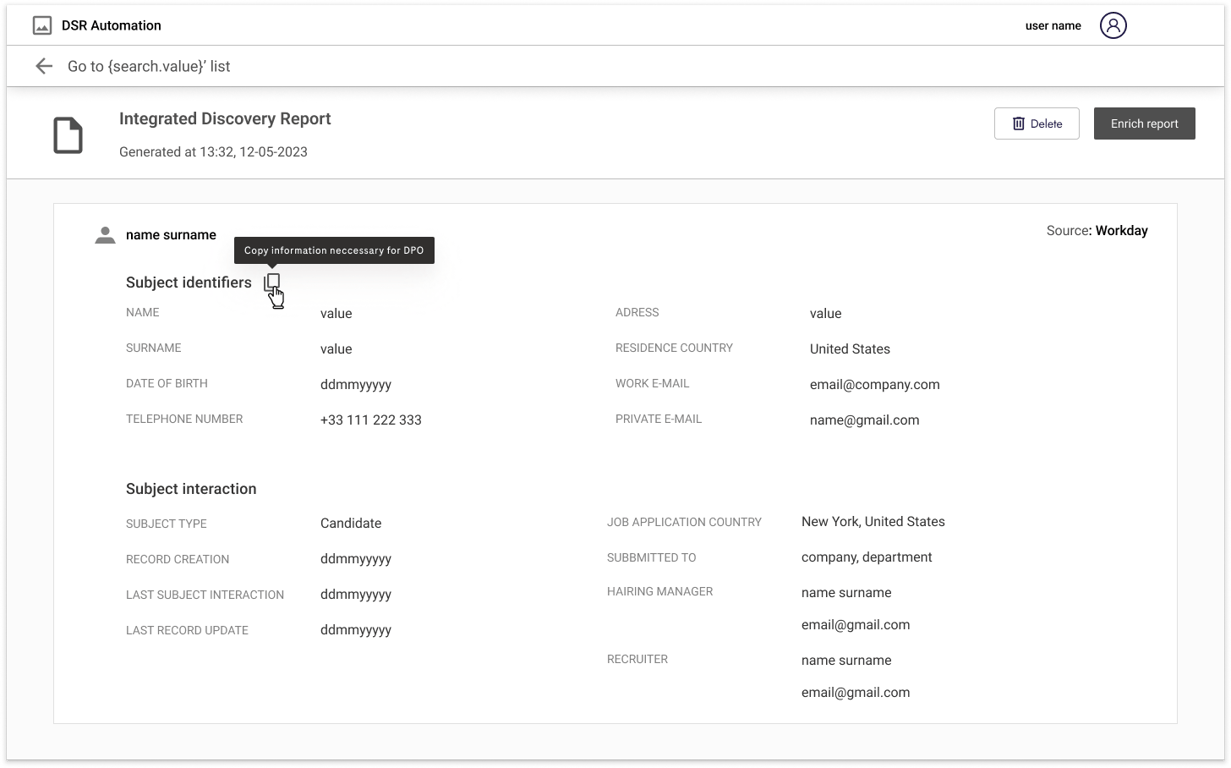Image resolution: width=1231 pixels, height=768 pixels.
Task: Go to the search value list link
Action: click(148, 66)
